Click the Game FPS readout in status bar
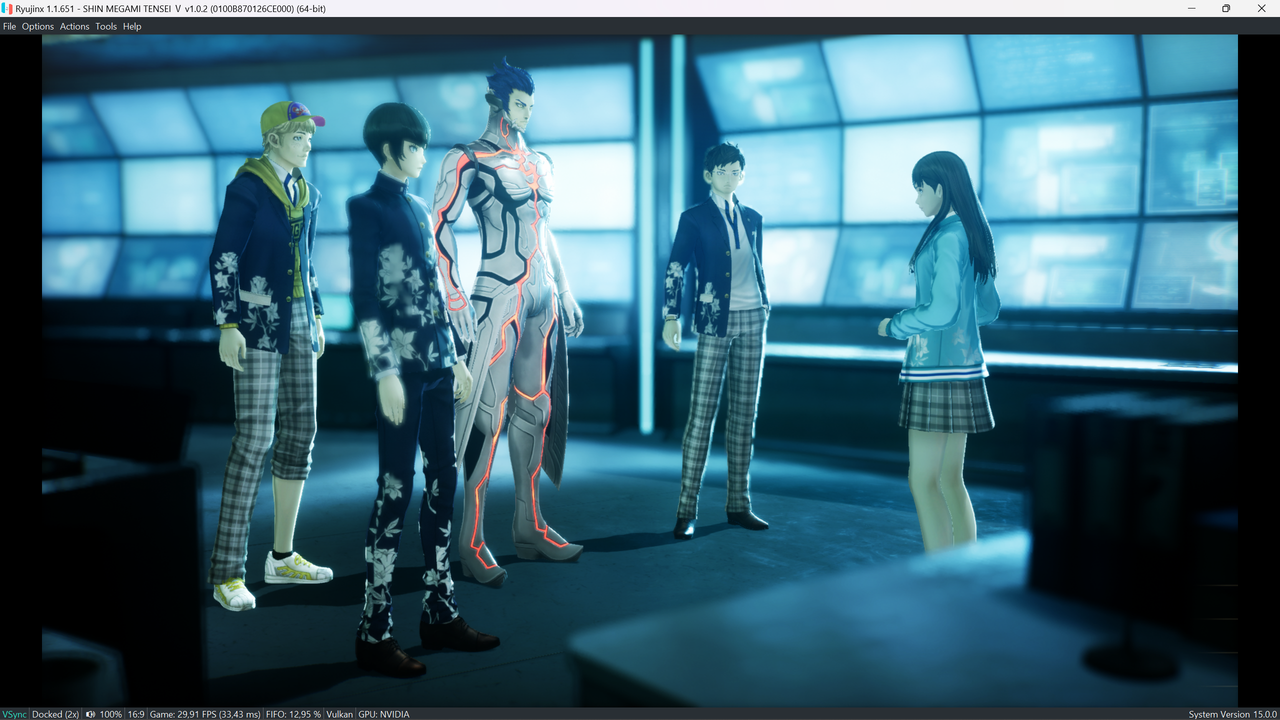The width and height of the screenshot is (1280, 720). [204, 714]
